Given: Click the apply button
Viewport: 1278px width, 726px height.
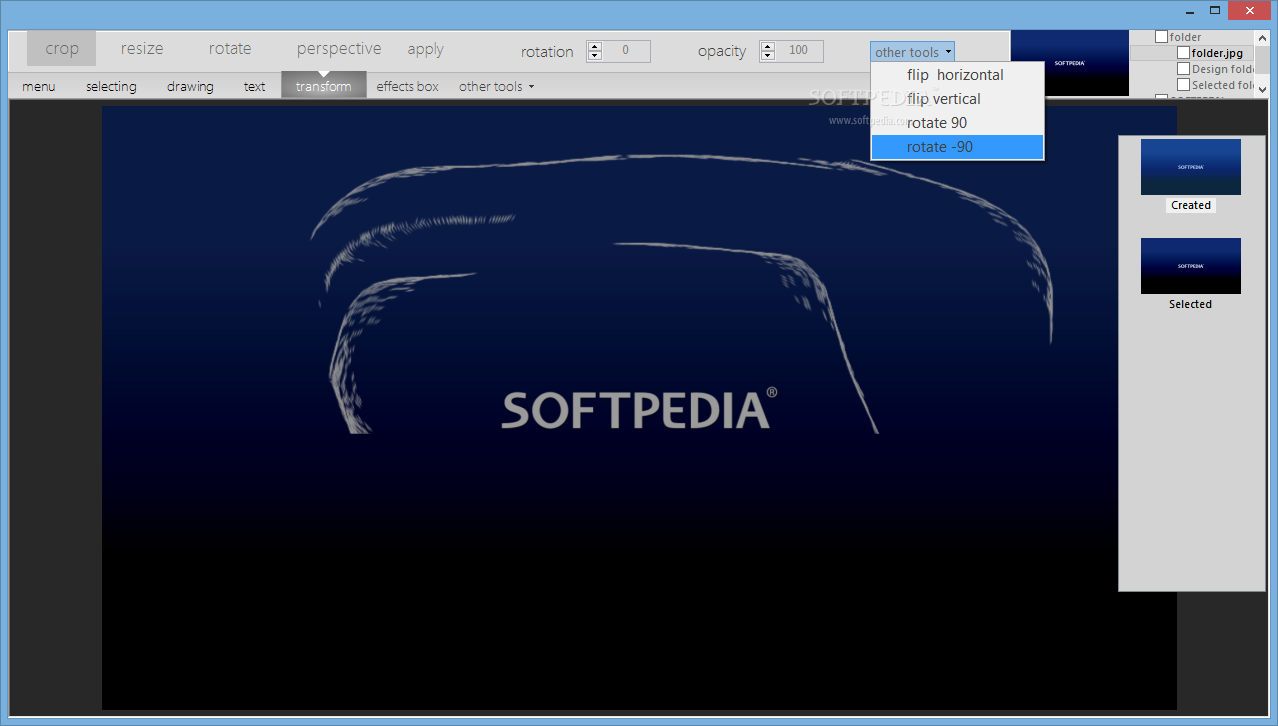Looking at the screenshot, I should coord(425,49).
